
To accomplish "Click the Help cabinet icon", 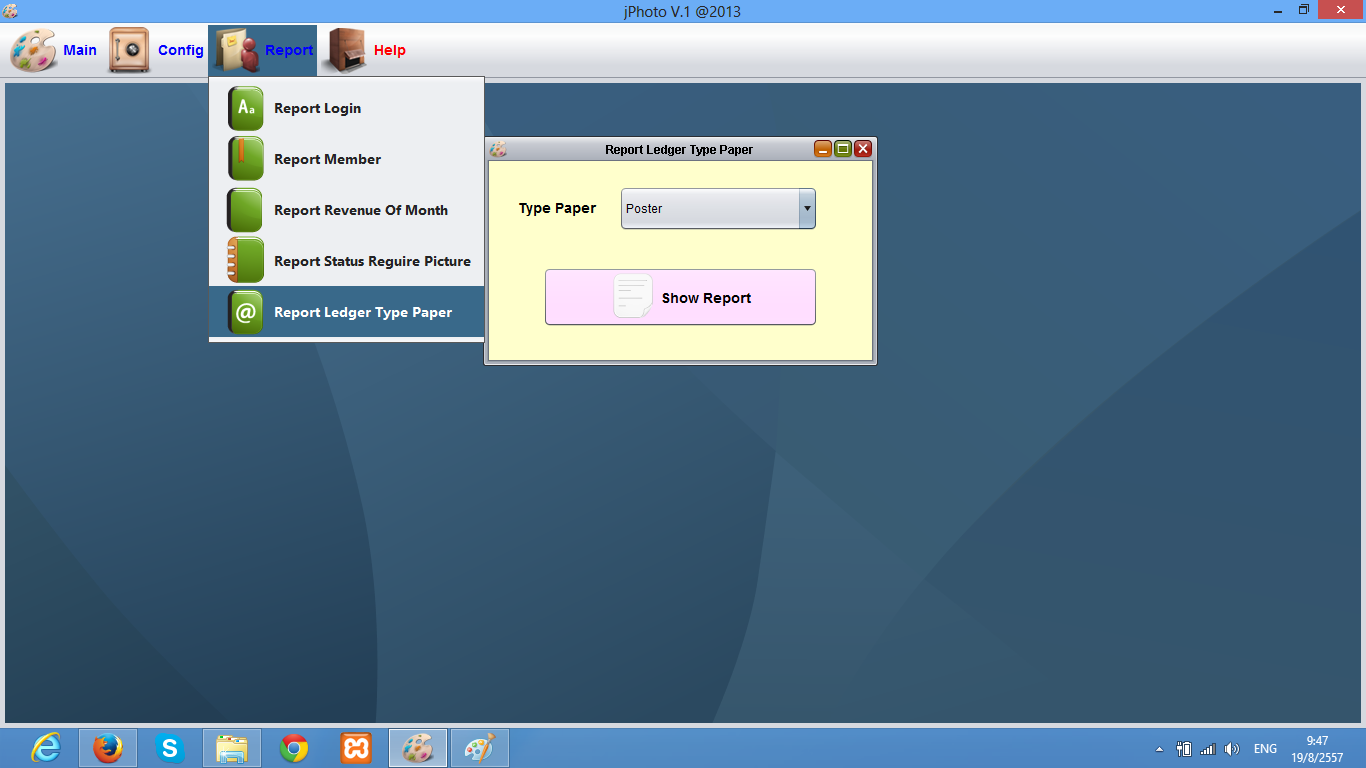I will coord(345,50).
